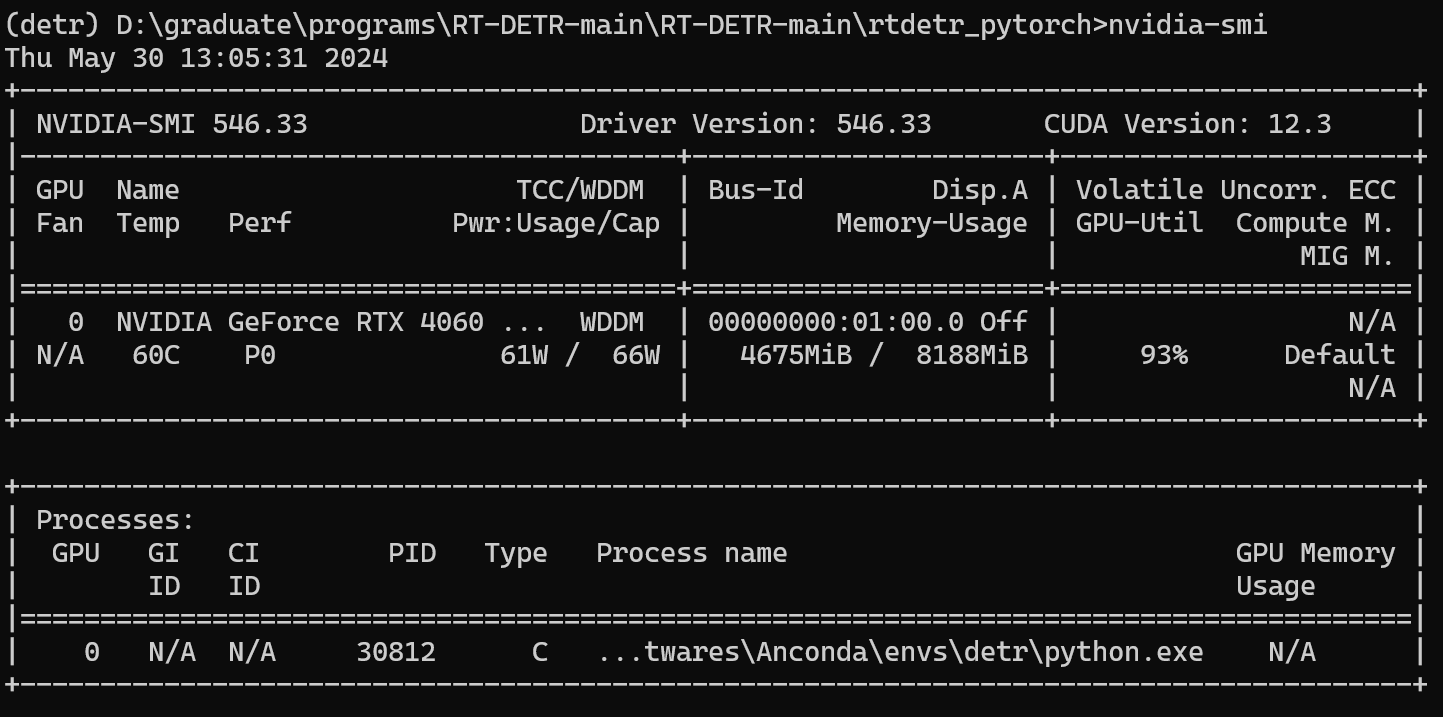Click the P0 performance state value
Screen dimensions: 1443x717
click(260, 355)
